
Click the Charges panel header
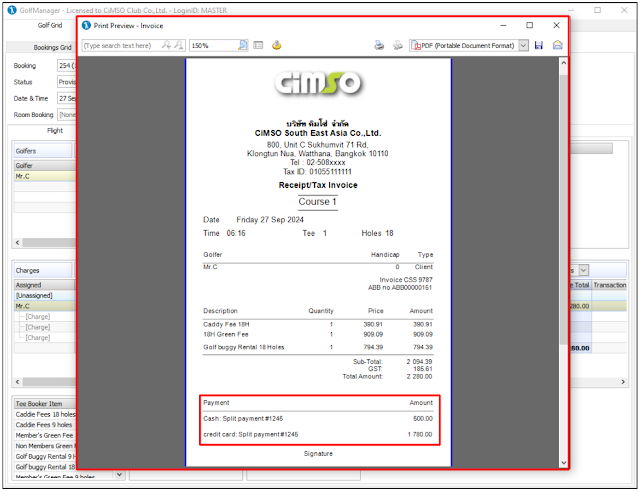(43, 270)
